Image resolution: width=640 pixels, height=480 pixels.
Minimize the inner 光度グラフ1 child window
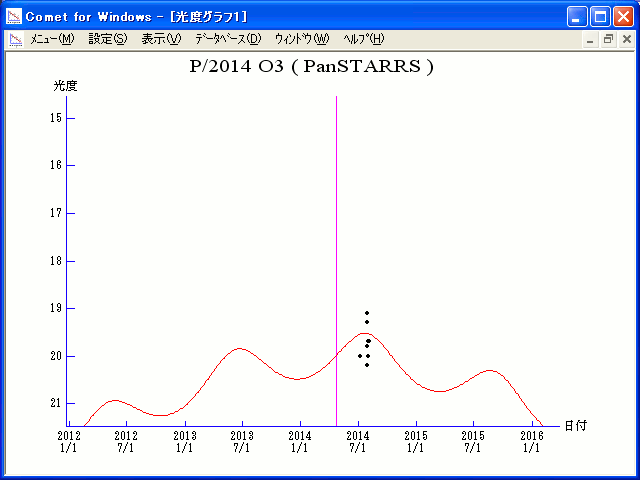click(590, 40)
